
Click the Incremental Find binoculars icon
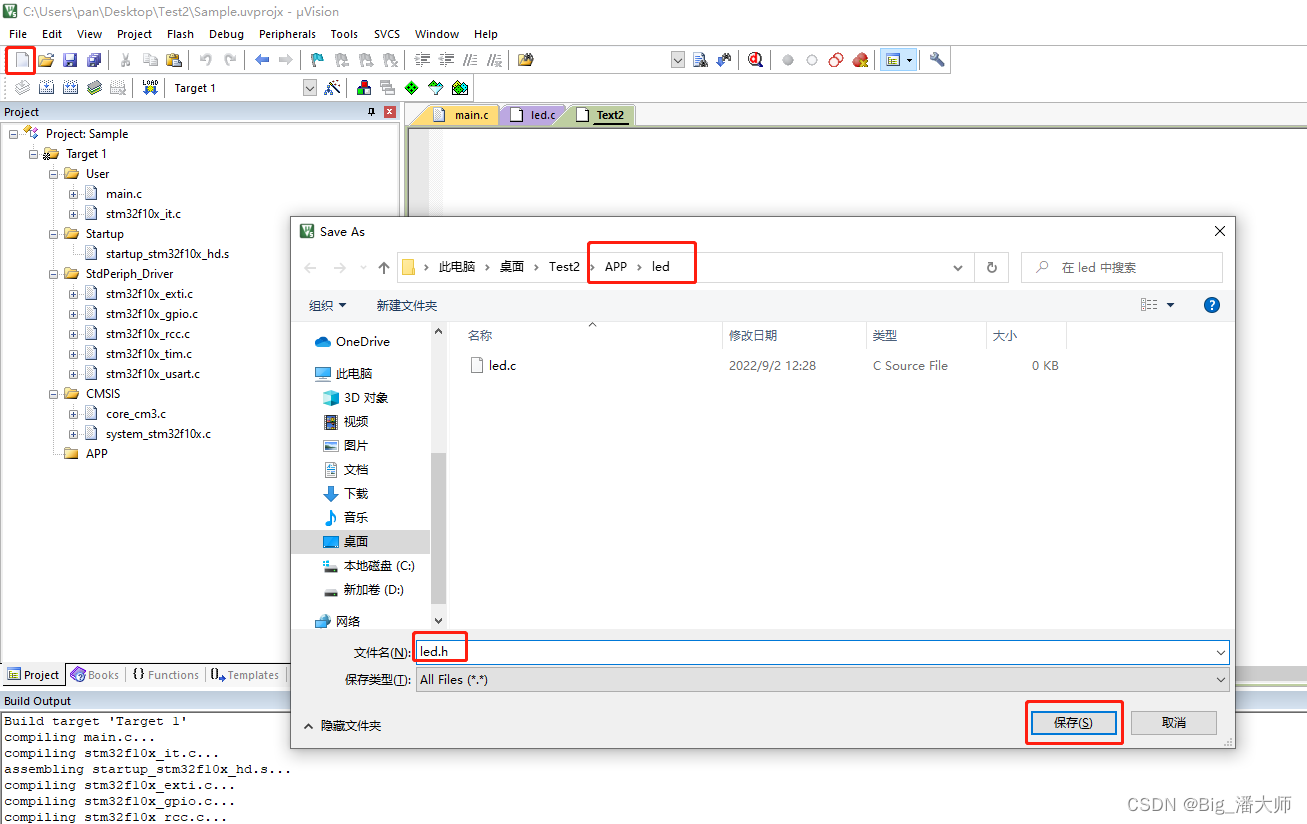723,60
